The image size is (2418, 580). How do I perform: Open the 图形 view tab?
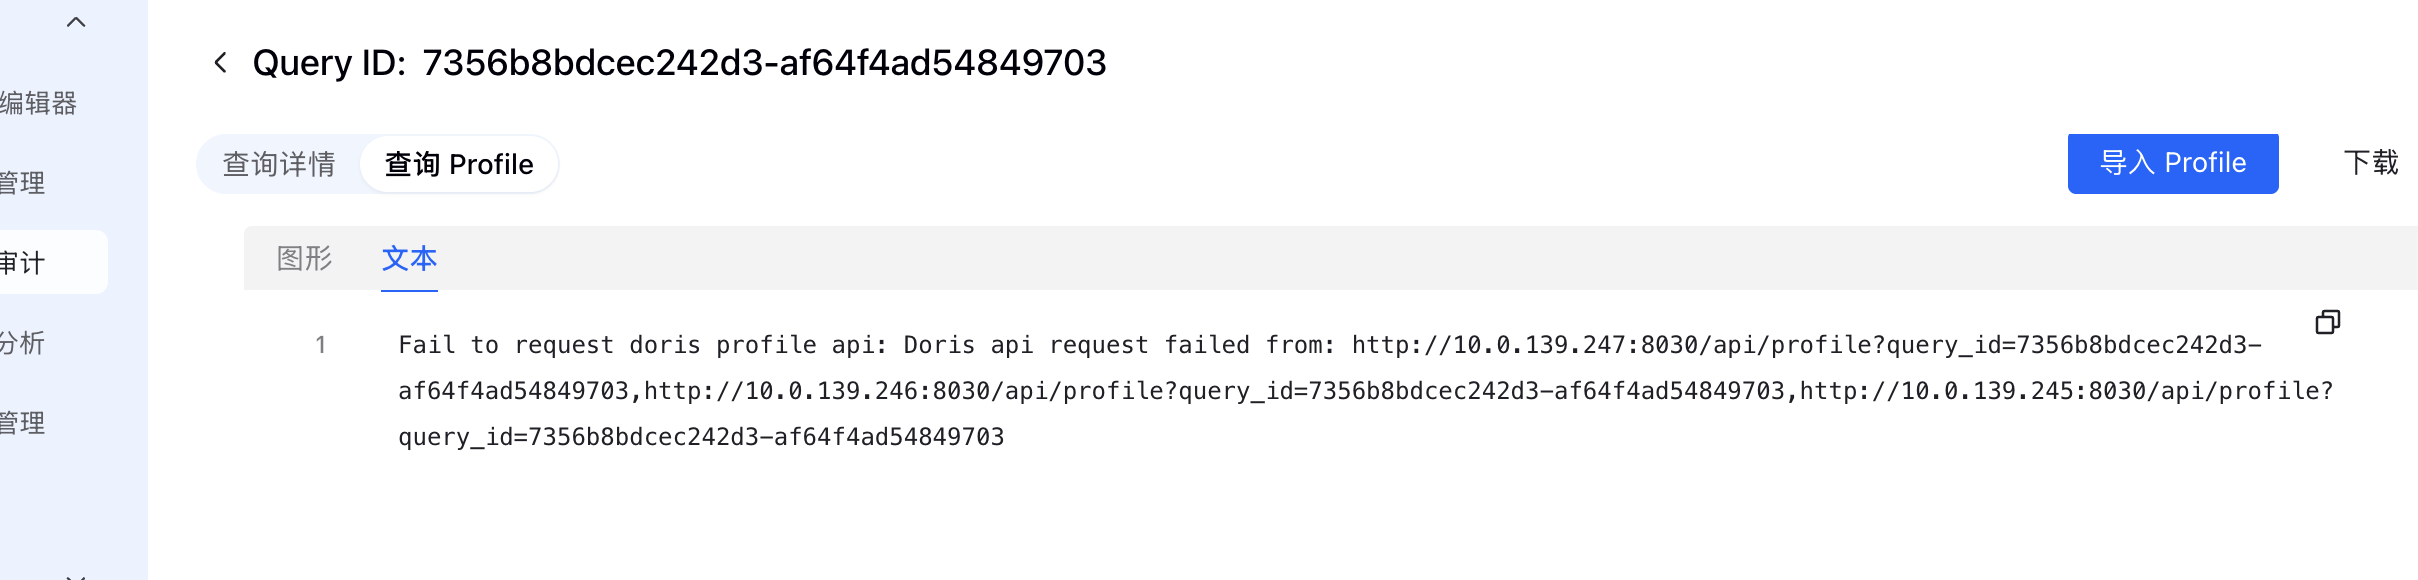click(304, 258)
